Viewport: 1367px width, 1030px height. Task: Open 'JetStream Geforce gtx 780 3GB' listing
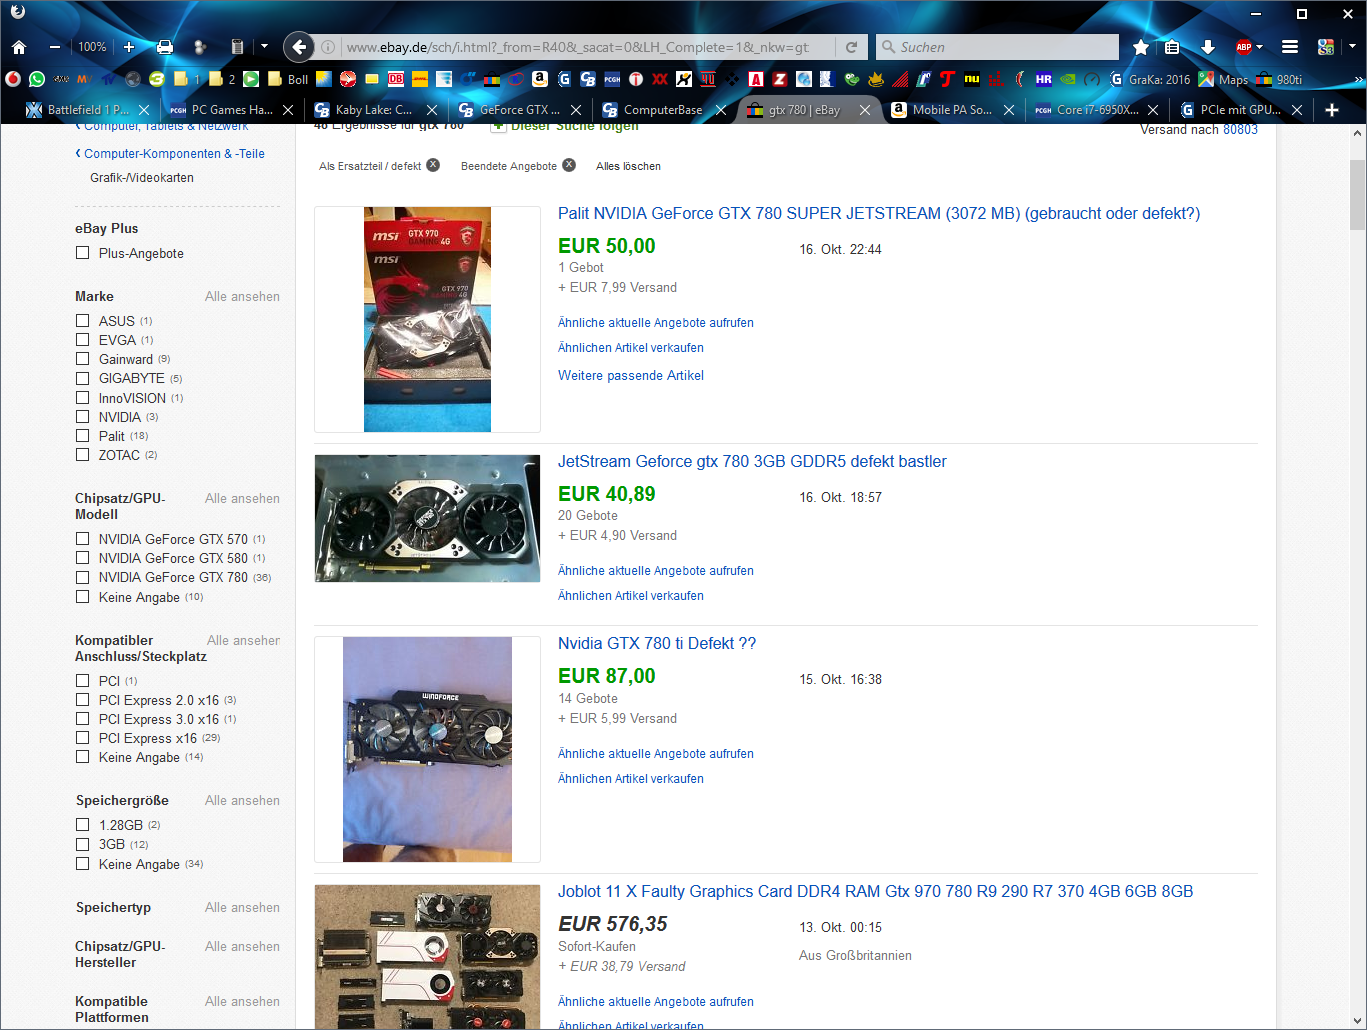click(752, 461)
